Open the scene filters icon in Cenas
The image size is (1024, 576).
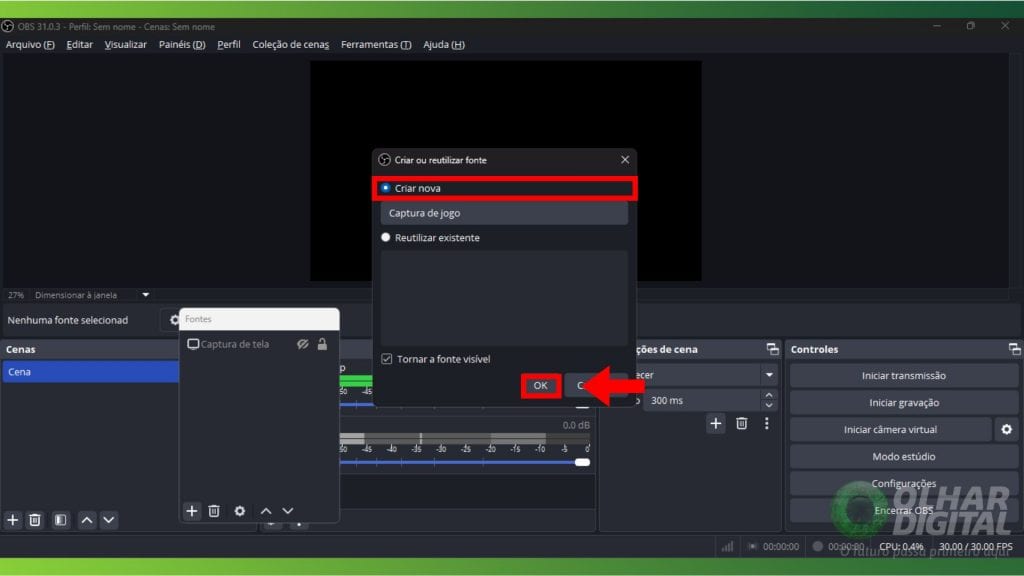60,520
